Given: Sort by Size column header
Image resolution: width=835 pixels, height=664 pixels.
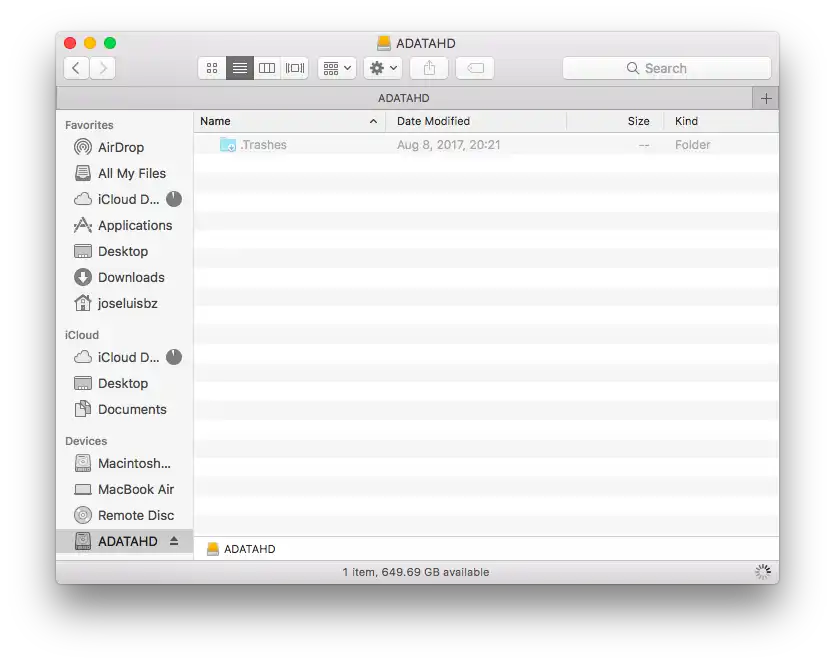Looking at the screenshot, I should 615,121.
